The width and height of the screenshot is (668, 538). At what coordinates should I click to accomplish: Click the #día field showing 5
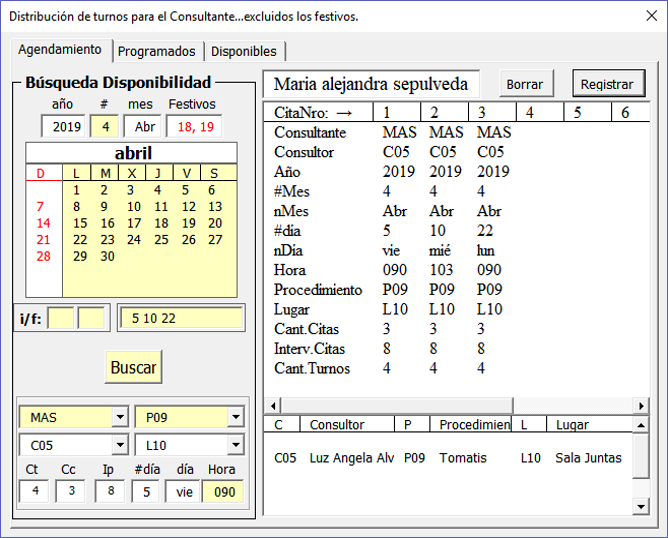146,491
